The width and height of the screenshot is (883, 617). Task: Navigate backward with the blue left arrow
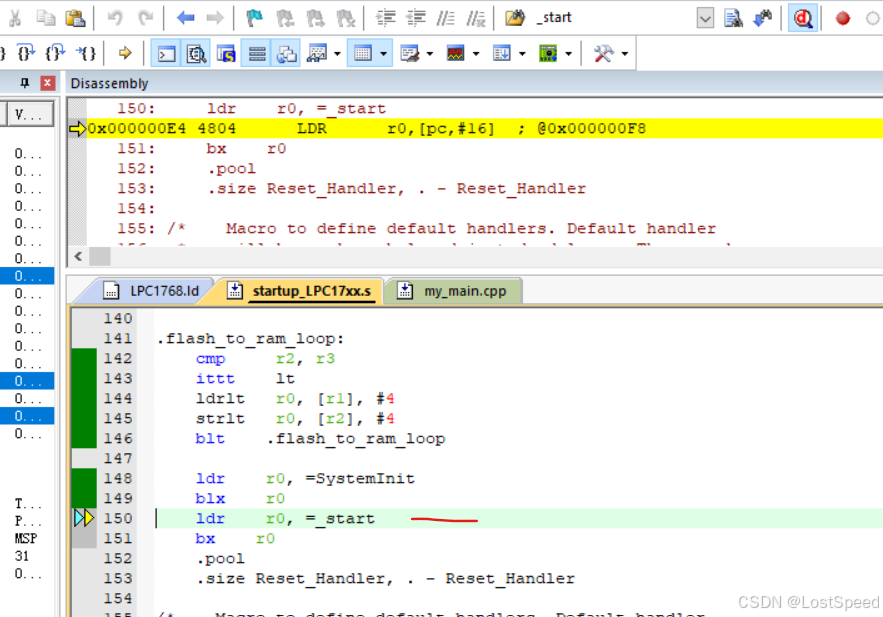click(x=185, y=18)
